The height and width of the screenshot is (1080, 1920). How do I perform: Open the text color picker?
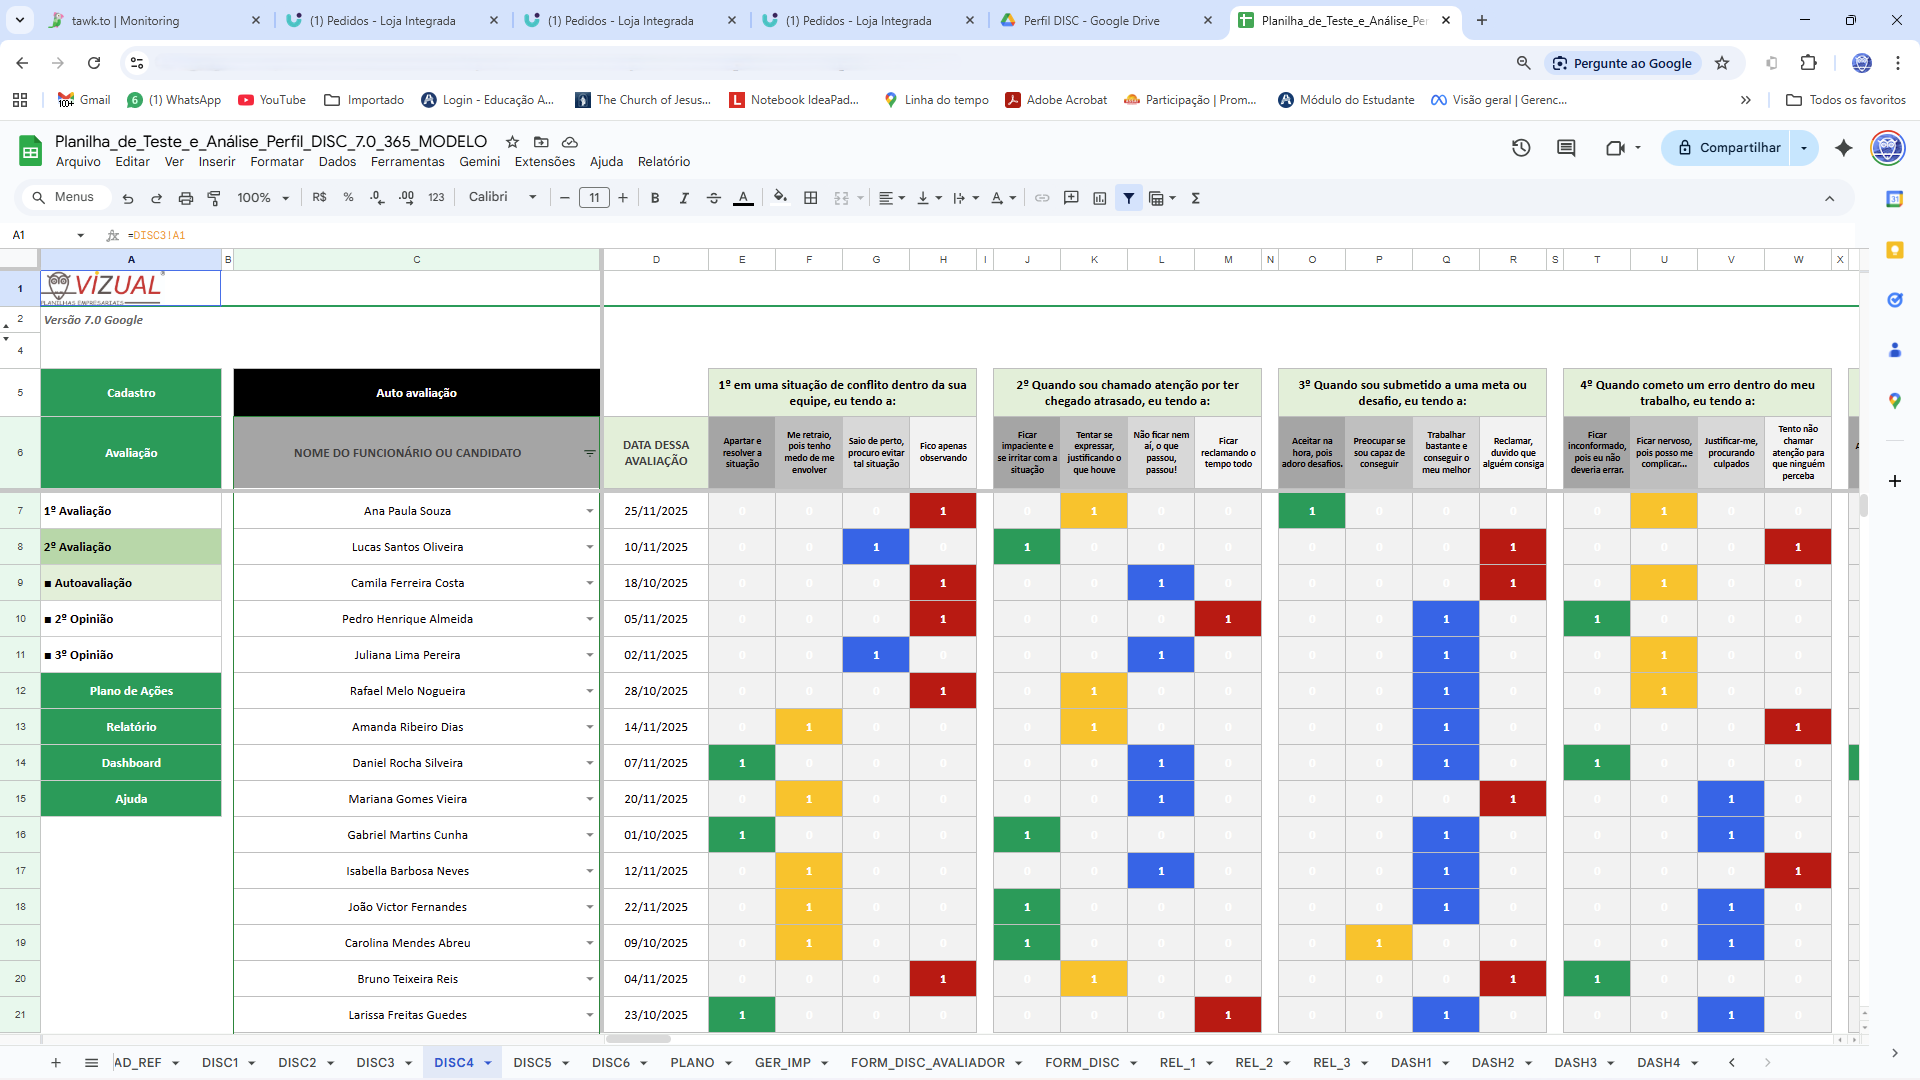744,198
